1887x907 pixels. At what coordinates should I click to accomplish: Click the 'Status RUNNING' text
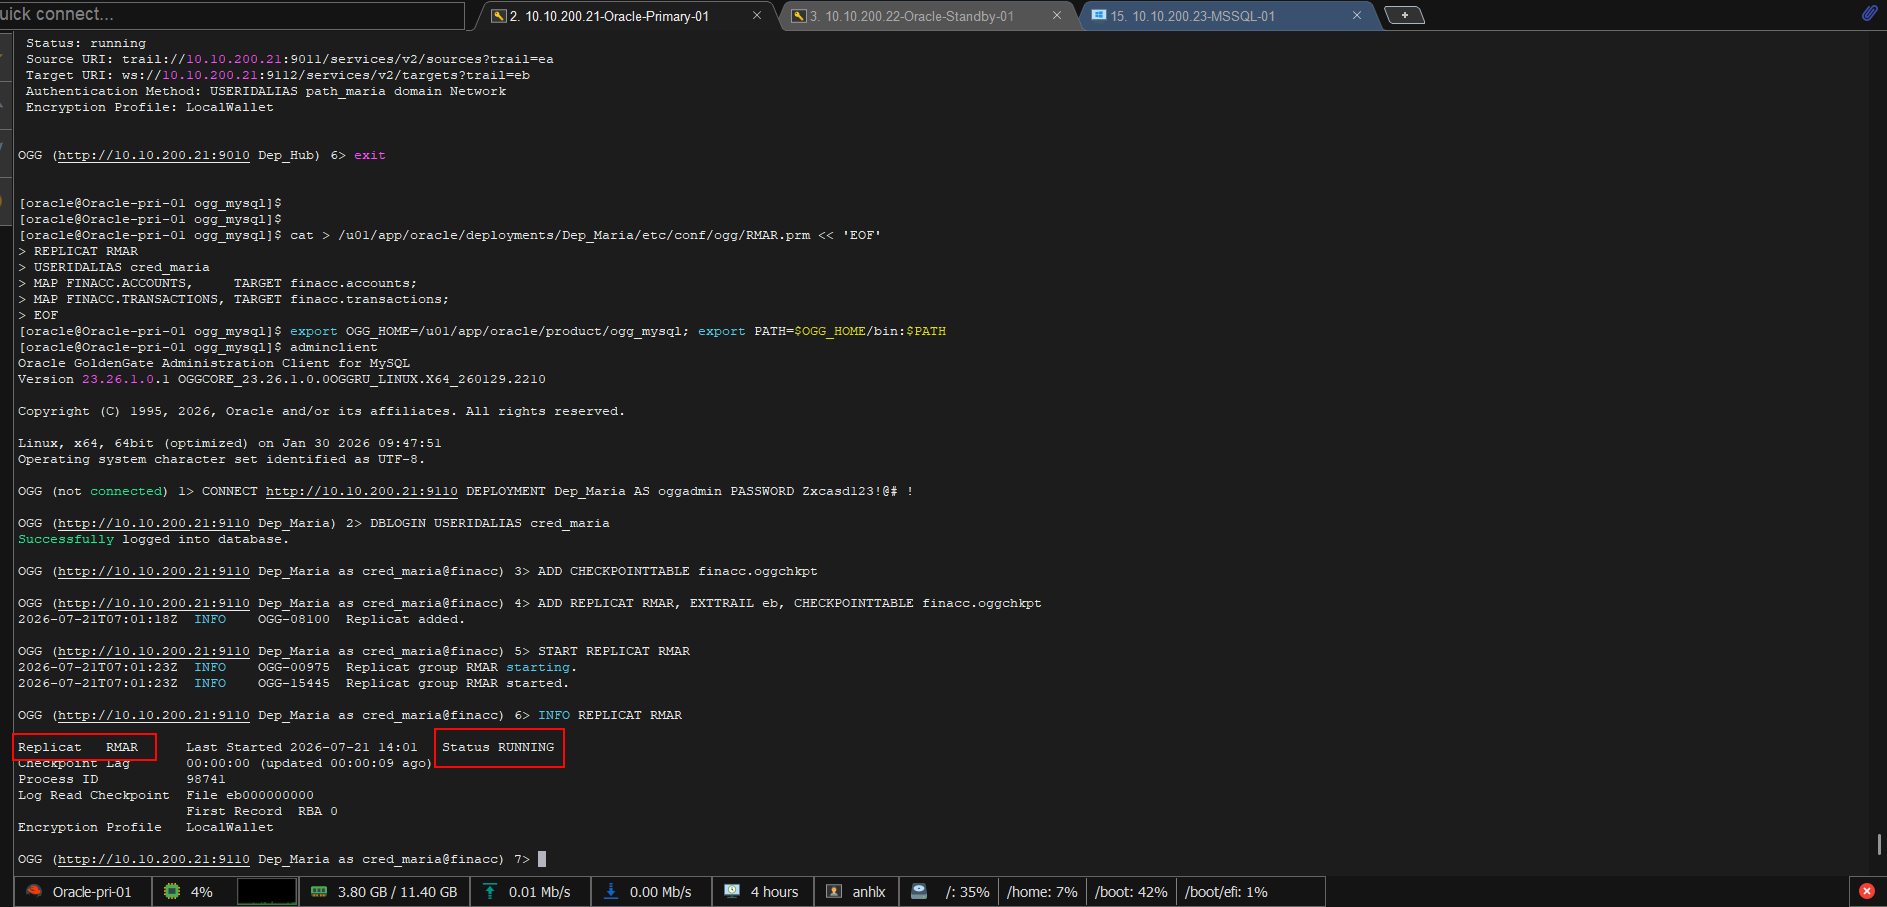coord(498,747)
